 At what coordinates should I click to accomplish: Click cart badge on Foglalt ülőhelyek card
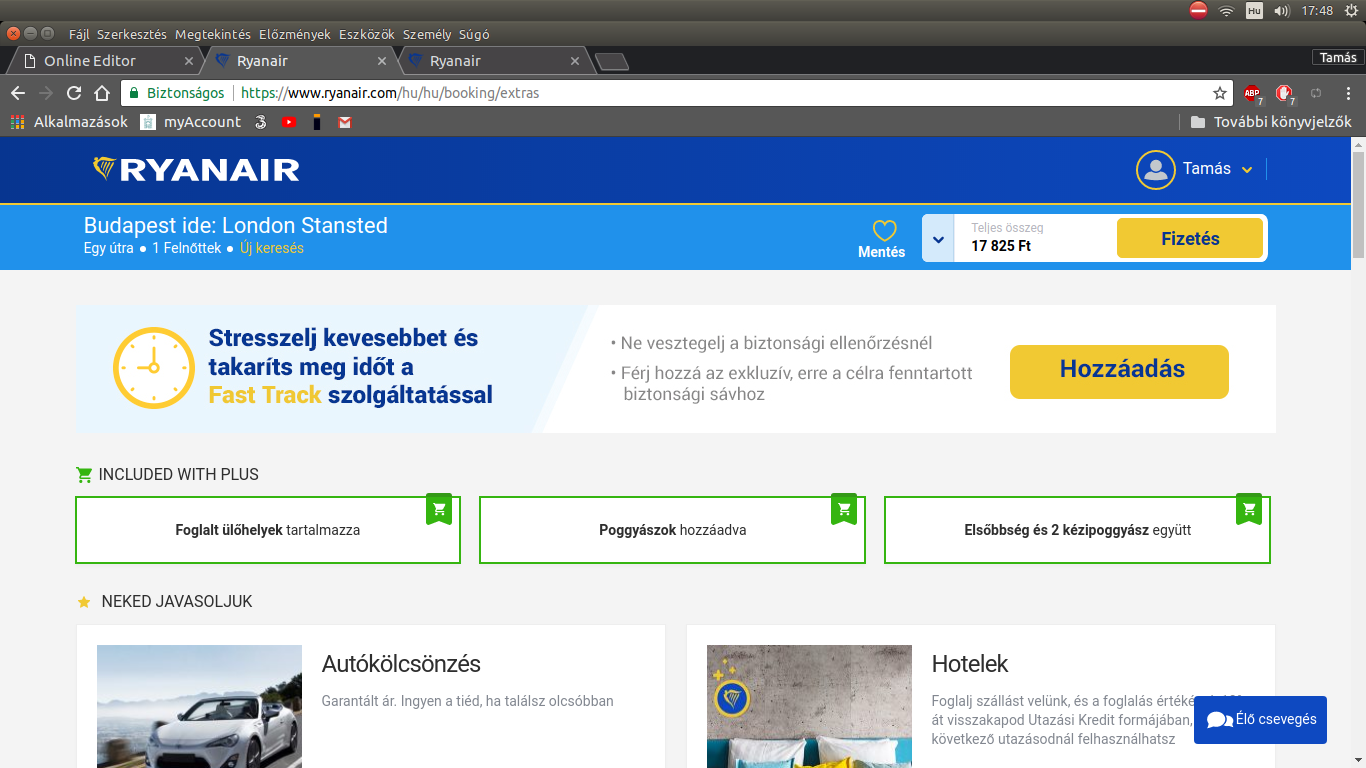click(439, 509)
